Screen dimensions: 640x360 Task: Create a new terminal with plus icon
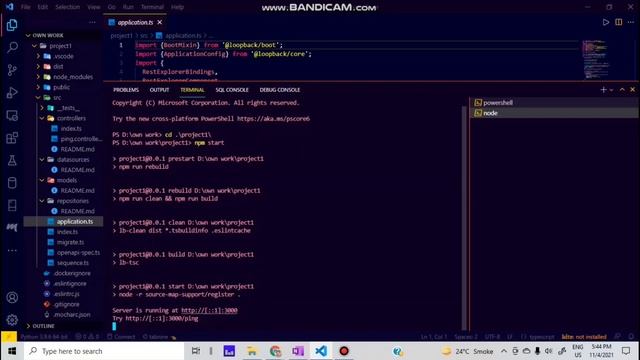603,90
